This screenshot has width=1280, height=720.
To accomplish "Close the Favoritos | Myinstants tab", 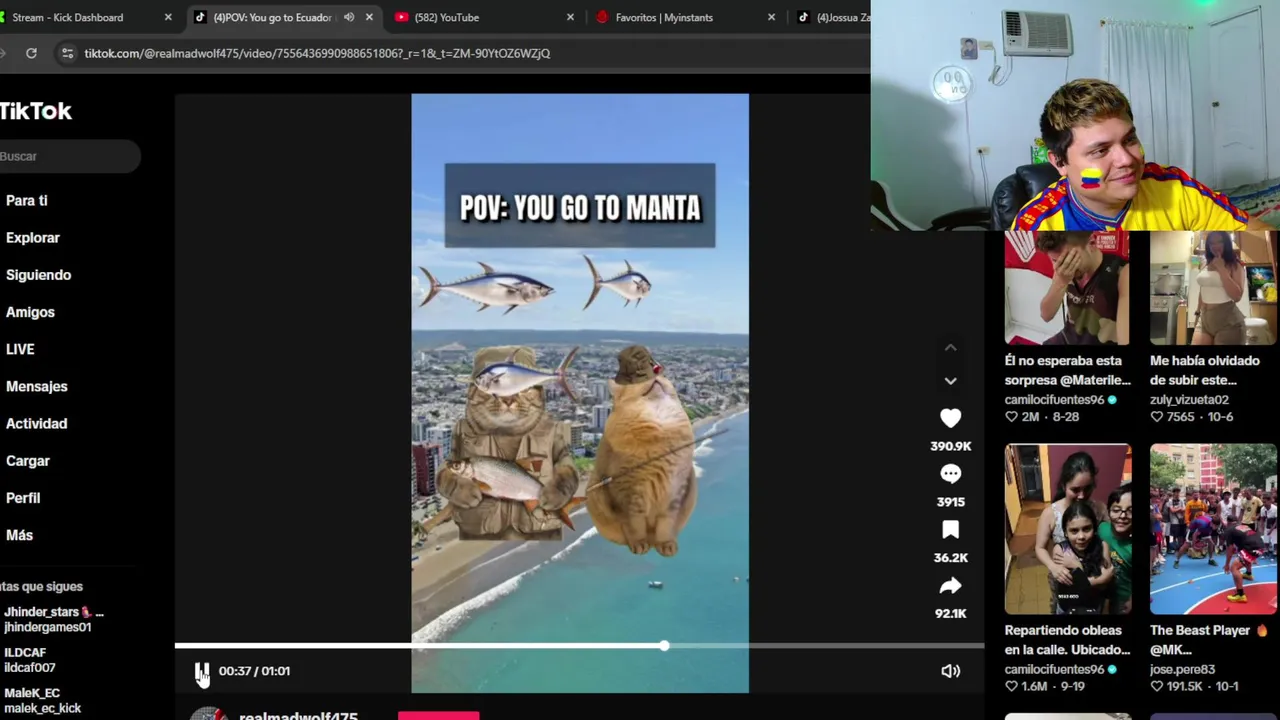I will pos(771,17).
